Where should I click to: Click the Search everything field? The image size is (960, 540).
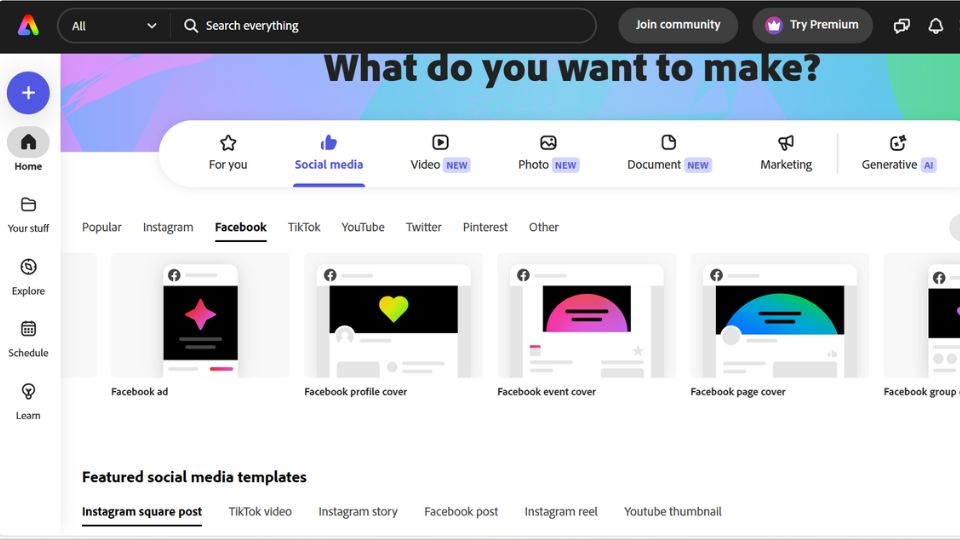click(383, 26)
